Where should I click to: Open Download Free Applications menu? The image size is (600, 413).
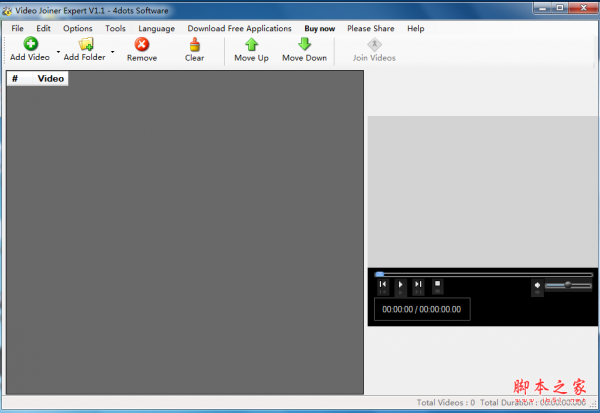tap(240, 28)
